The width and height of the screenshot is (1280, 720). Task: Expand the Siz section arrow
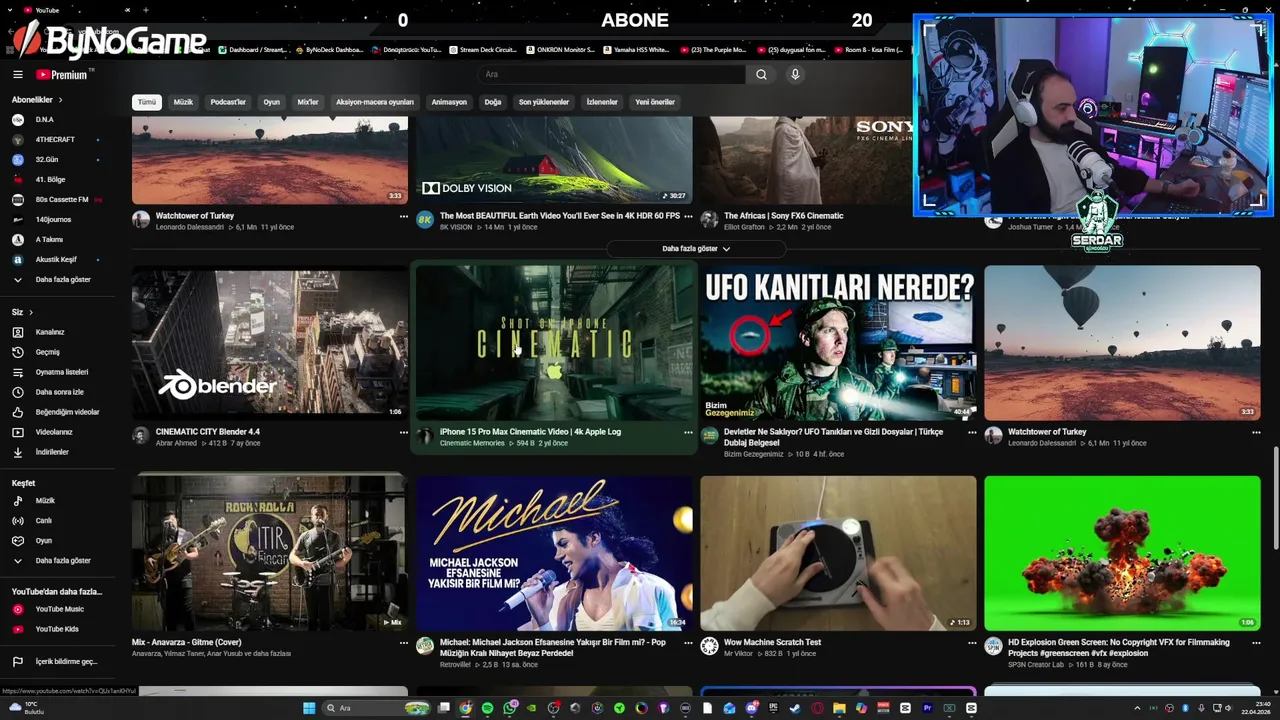pyautogui.click(x=31, y=312)
